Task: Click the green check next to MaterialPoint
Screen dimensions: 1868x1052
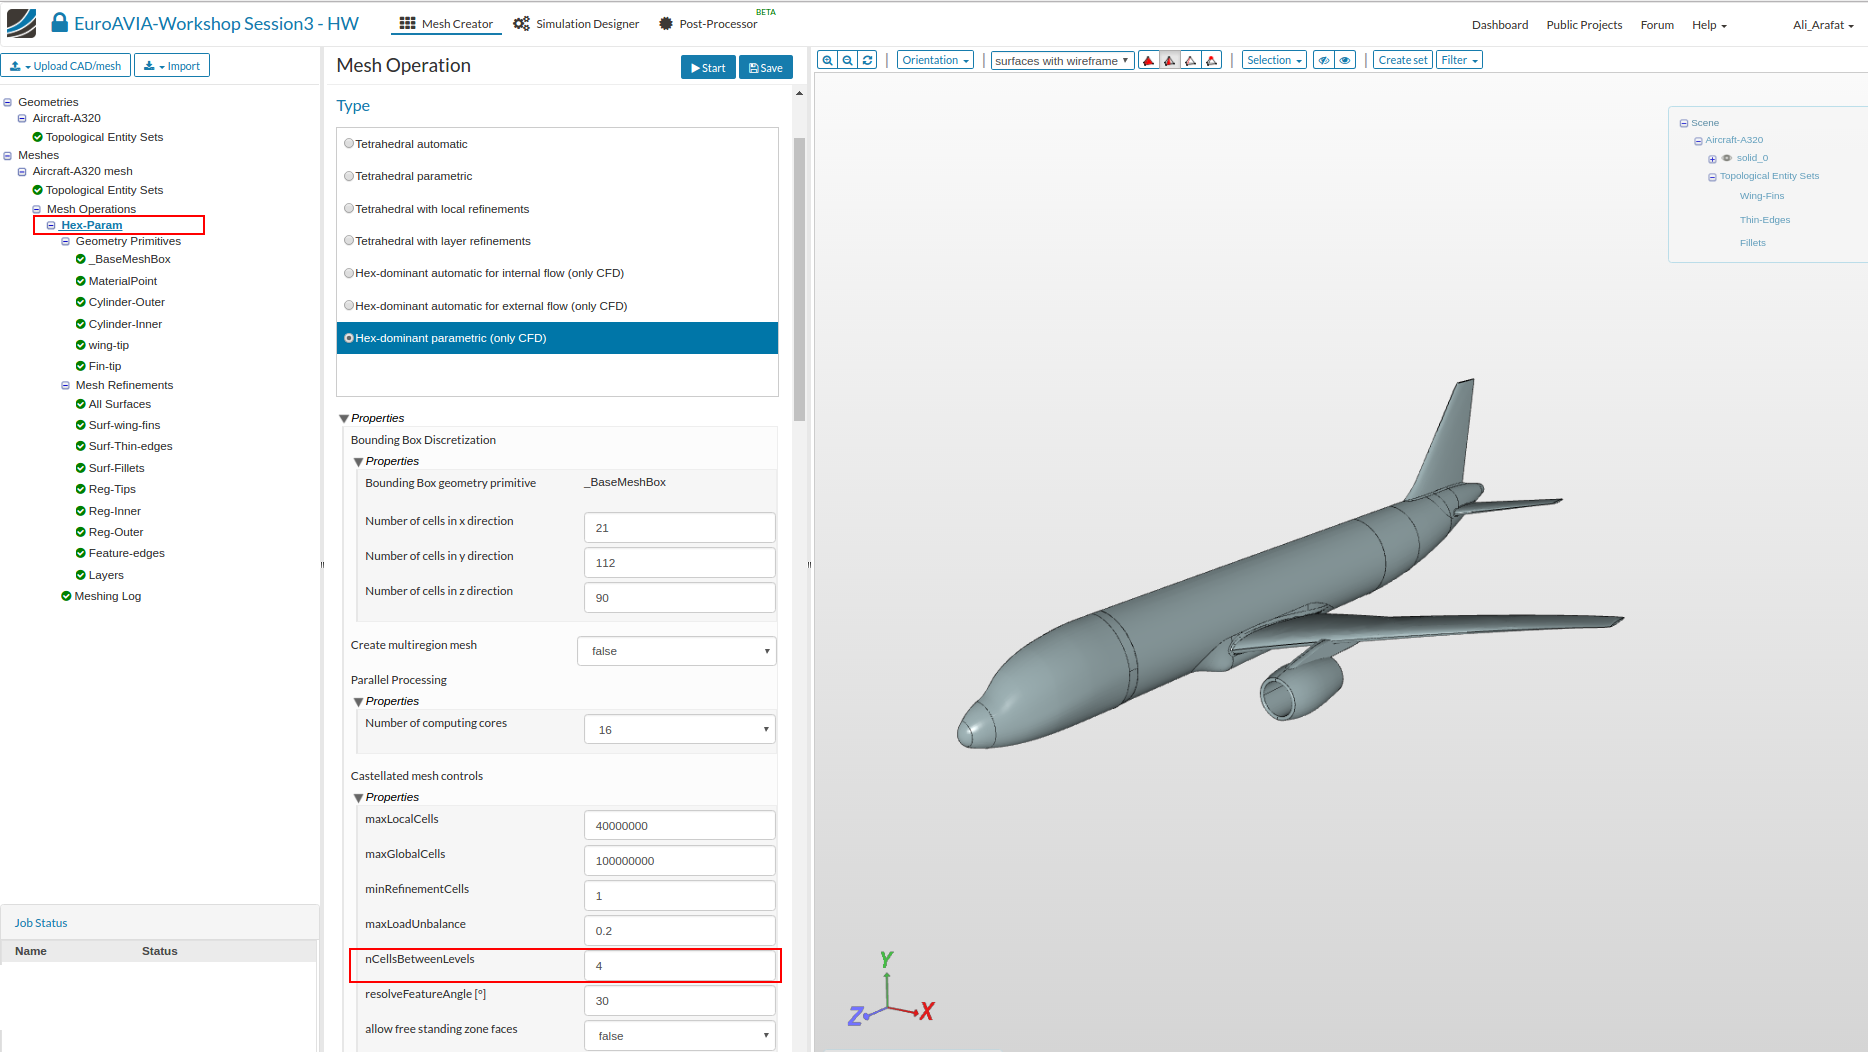Action: (x=81, y=281)
